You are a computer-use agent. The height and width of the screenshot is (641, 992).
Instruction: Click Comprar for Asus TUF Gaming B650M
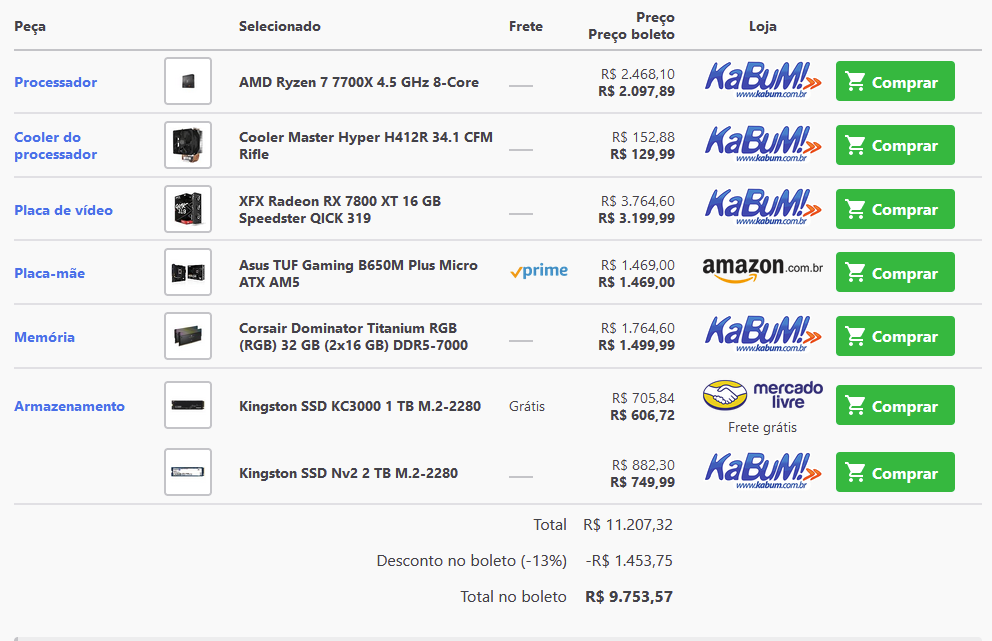pyautogui.click(x=895, y=272)
